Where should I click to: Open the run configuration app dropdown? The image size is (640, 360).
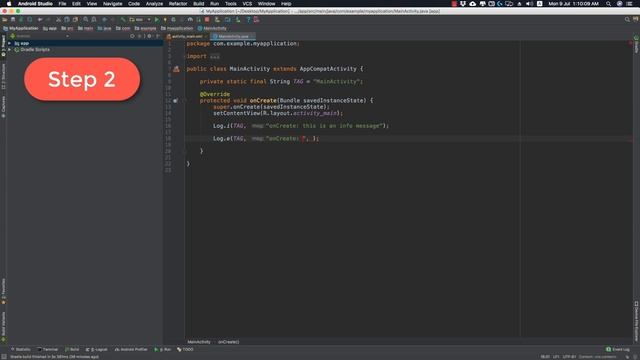click(140, 20)
